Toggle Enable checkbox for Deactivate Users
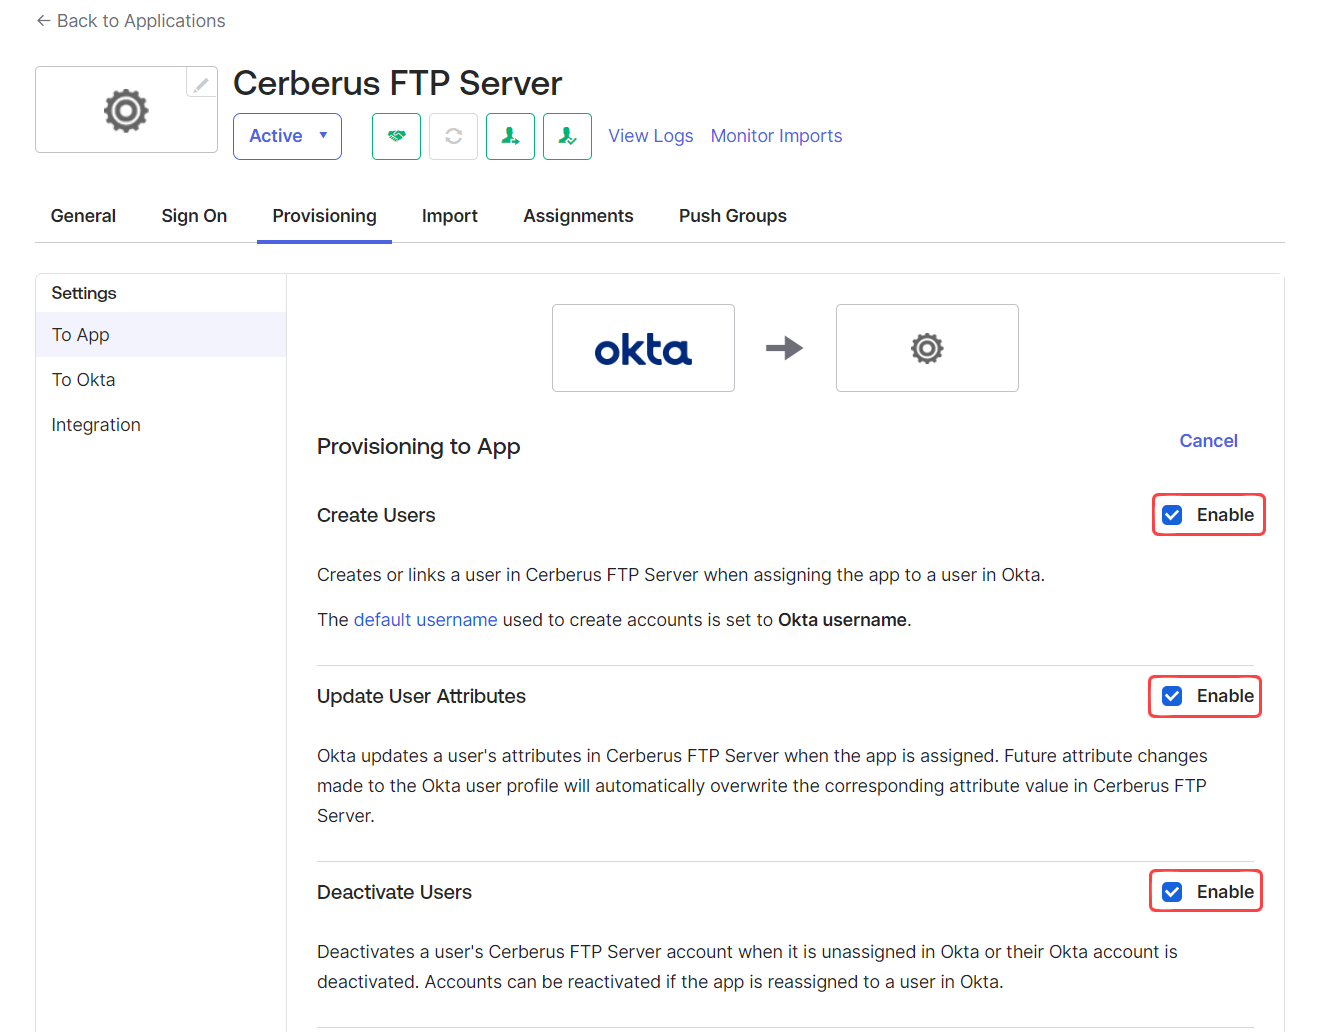The width and height of the screenshot is (1319, 1032). pyautogui.click(x=1172, y=892)
